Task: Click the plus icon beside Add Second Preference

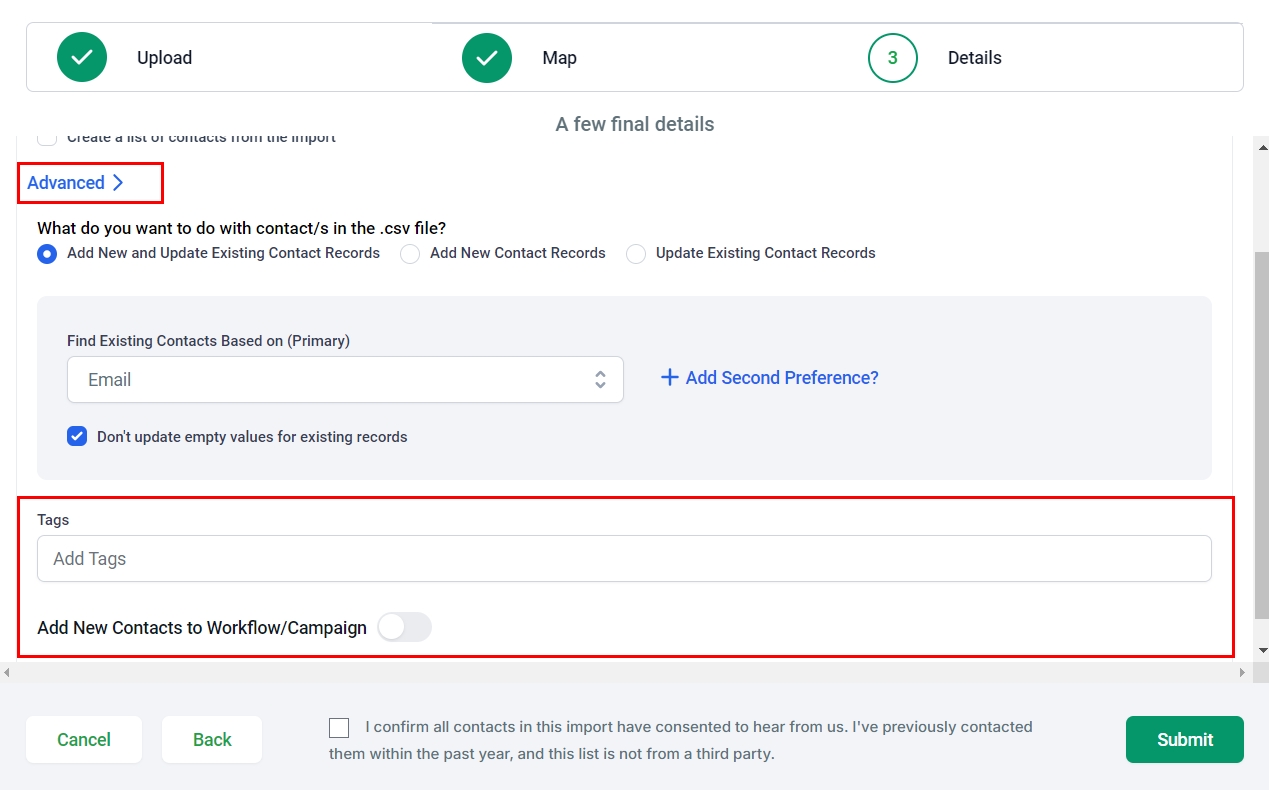Action: [x=670, y=378]
